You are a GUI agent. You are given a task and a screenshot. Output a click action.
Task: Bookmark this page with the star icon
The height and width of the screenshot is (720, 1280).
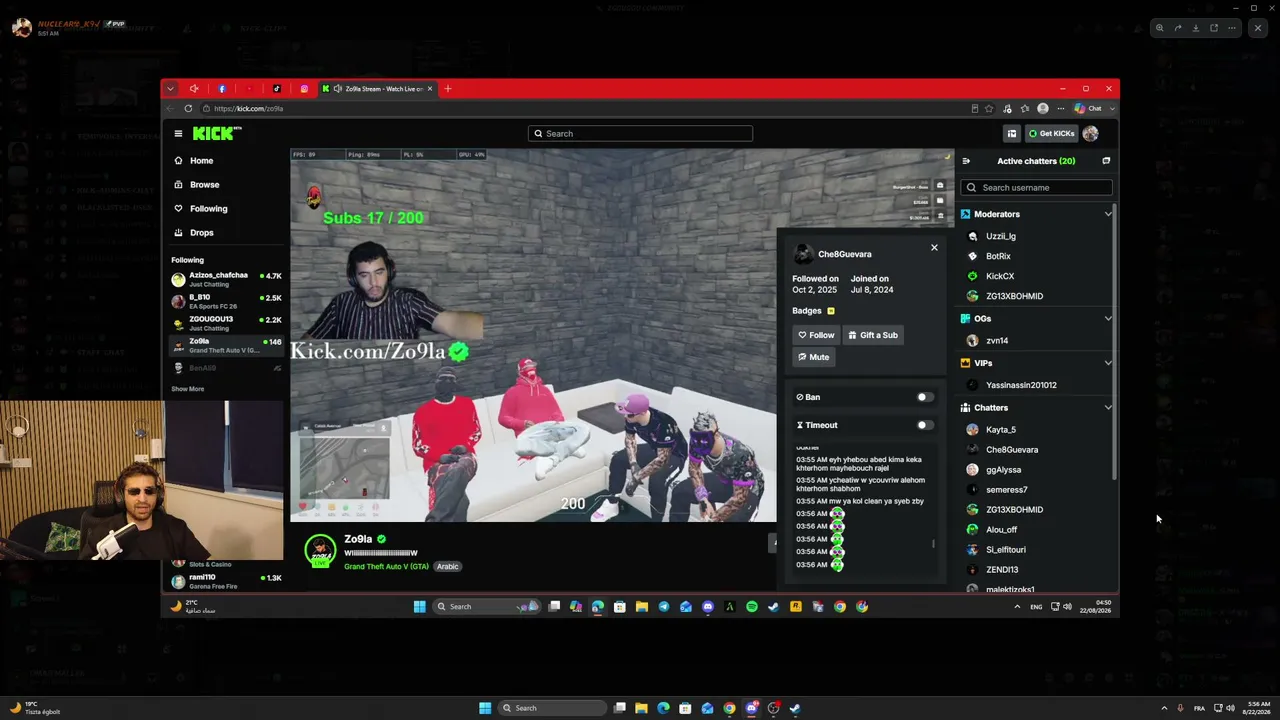(x=989, y=108)
